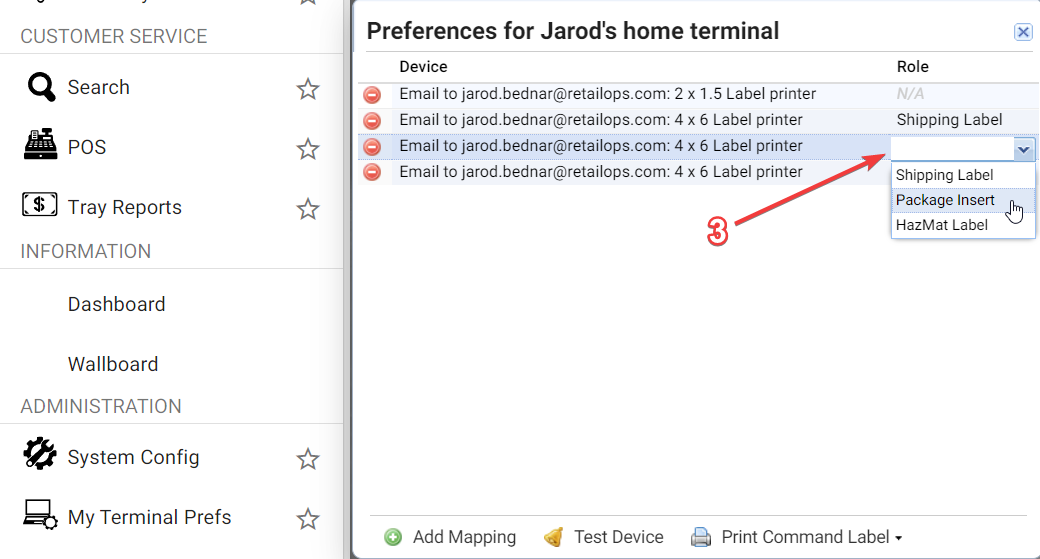Choose Package Insert from Role list
The height and width of the screenshot is (559, 1040).
click(x=945, y=200)
